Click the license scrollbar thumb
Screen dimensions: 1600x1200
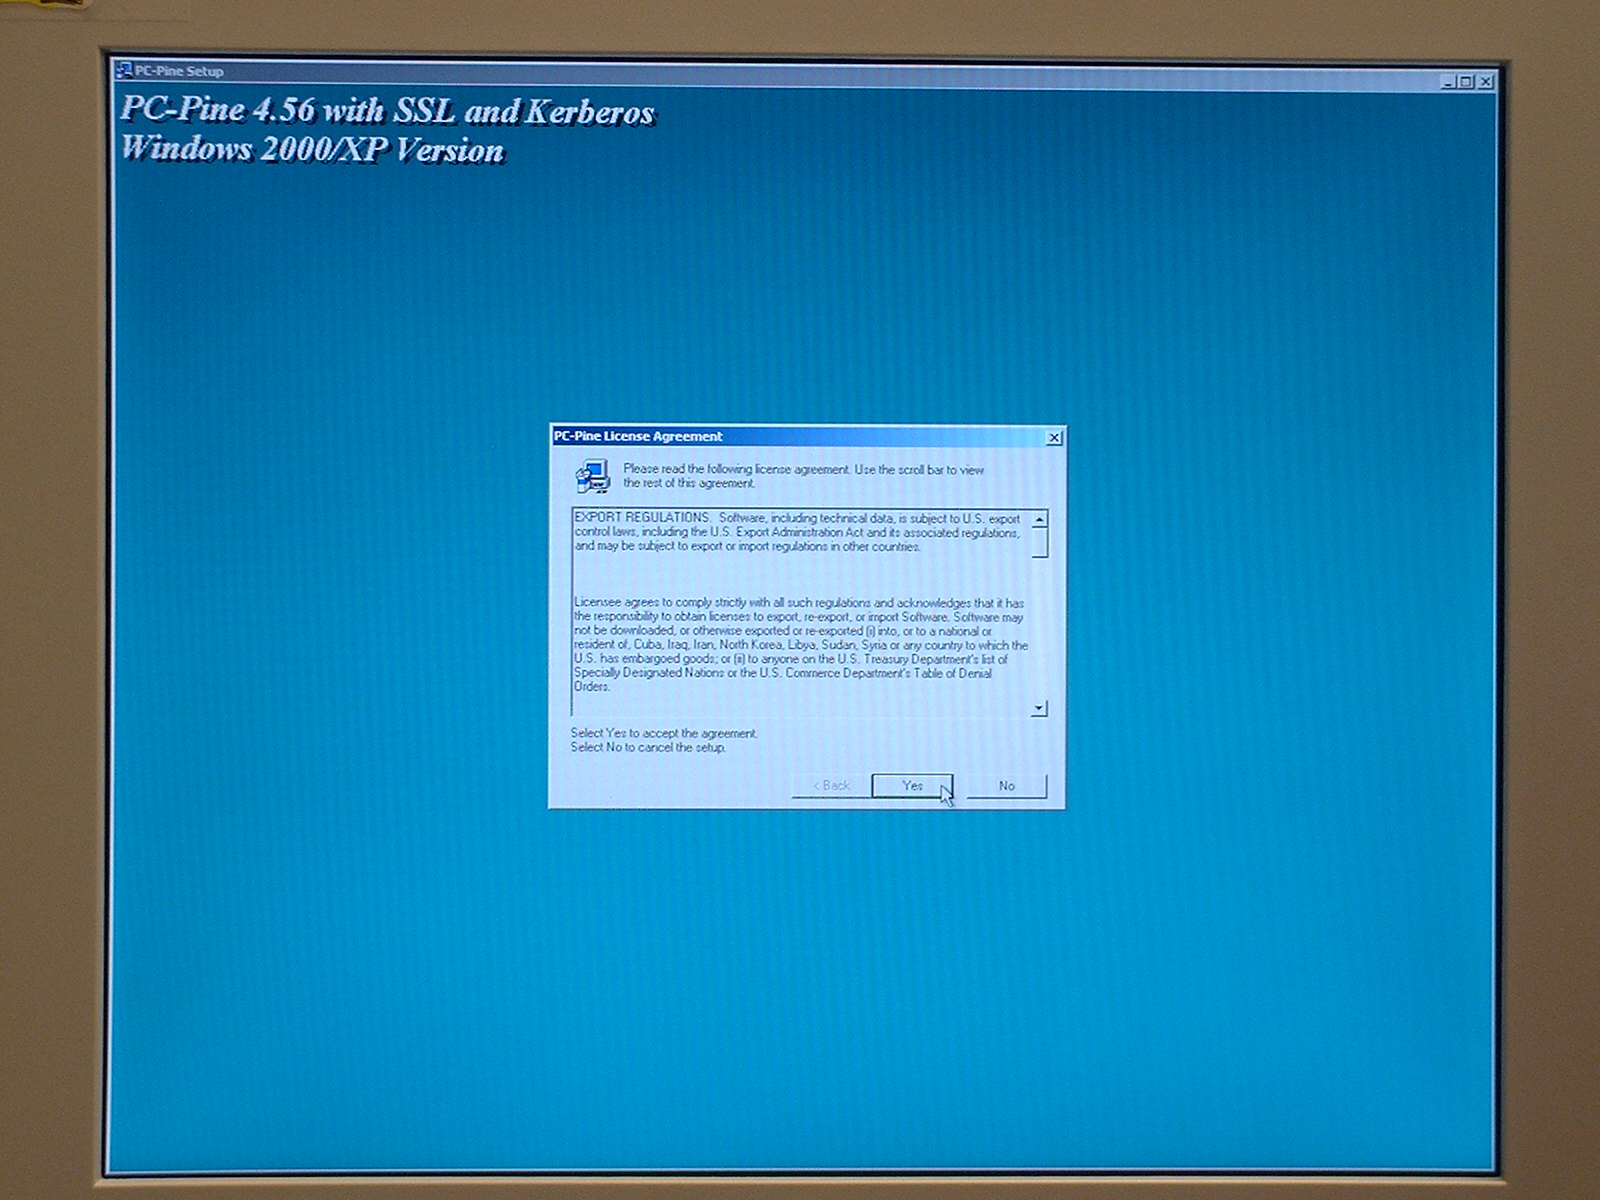[1039, 543]
